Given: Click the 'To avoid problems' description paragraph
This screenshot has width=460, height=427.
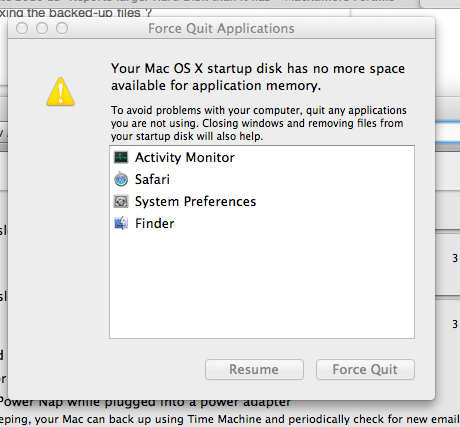Looking at the screenshot, I should click(259, 123).
